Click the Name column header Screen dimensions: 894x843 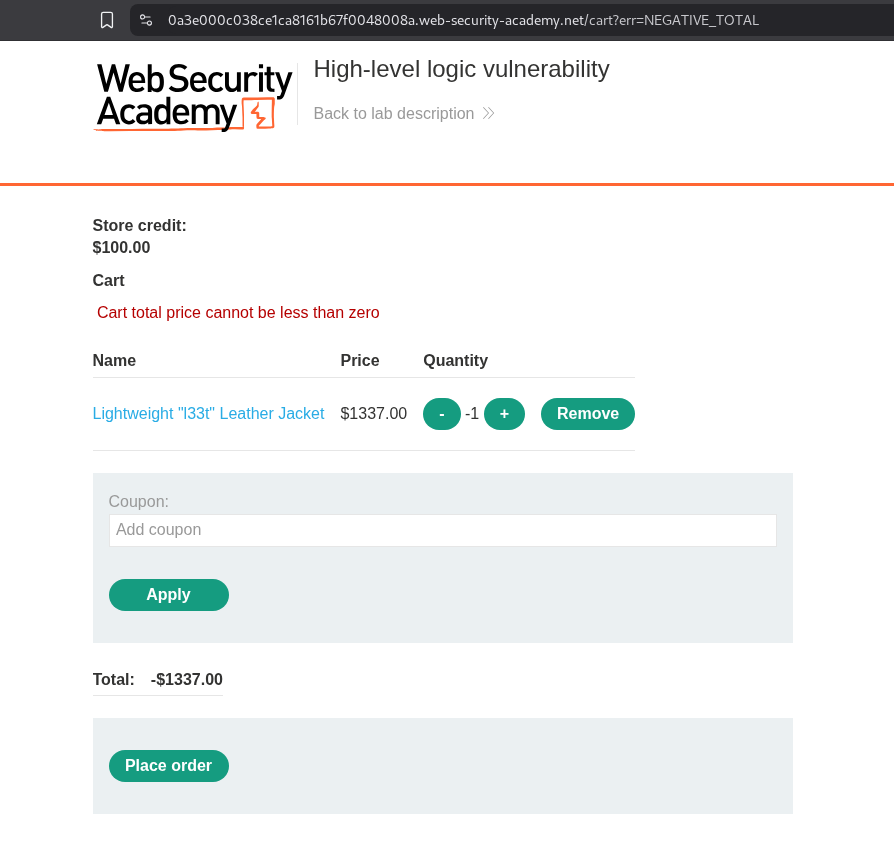coord(114,360)
